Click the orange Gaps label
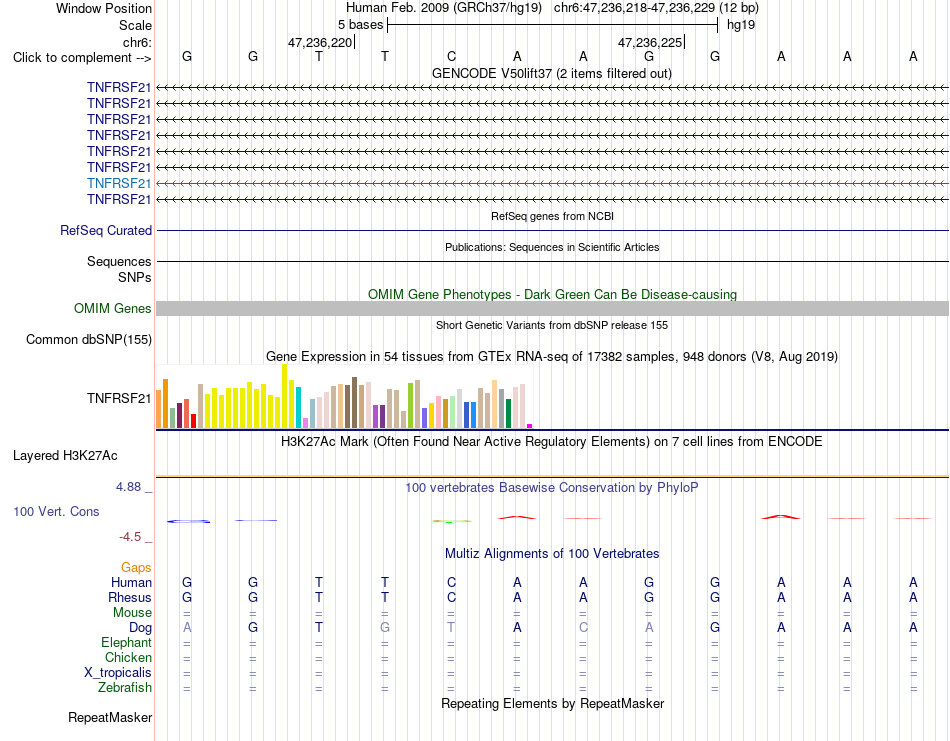The width and height of the screenshot is (950, 741). (x=136, y=568)
